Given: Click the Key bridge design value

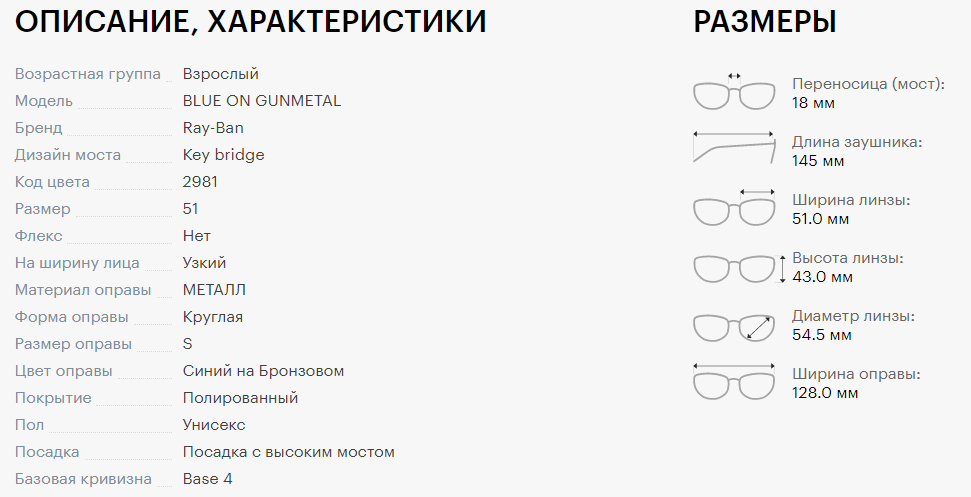Looking at the screenshot, I should pyautogui.click(x=224, y=155).
